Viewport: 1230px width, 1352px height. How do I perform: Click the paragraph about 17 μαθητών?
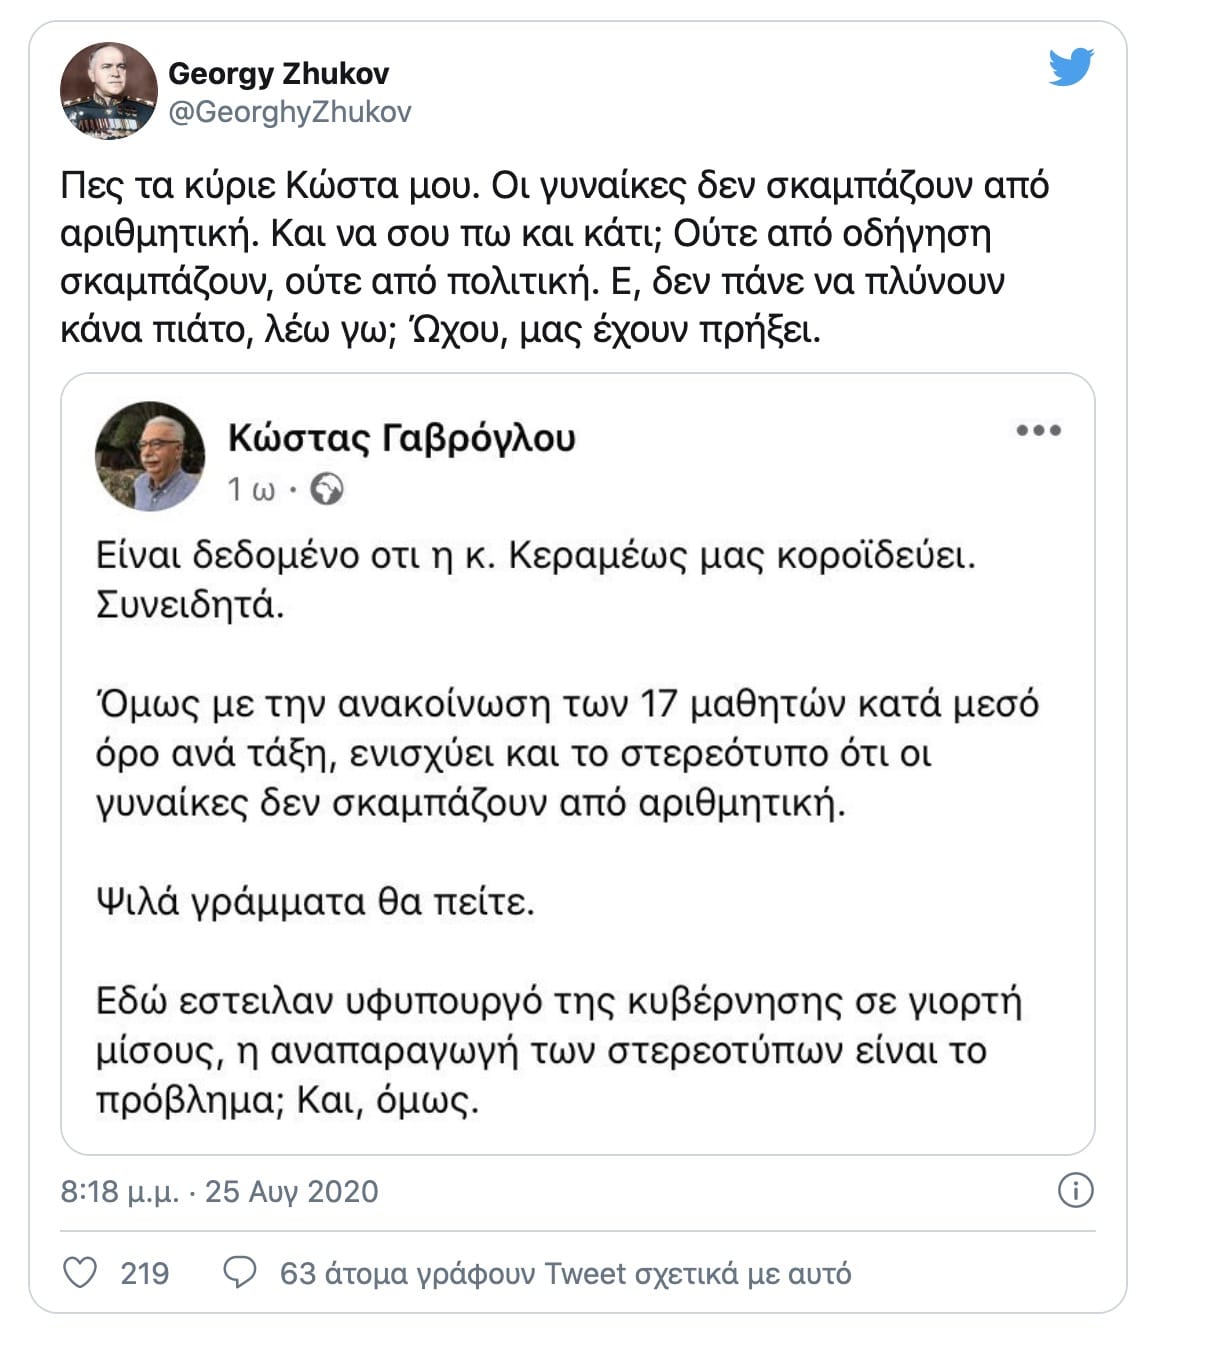[567, 753]
